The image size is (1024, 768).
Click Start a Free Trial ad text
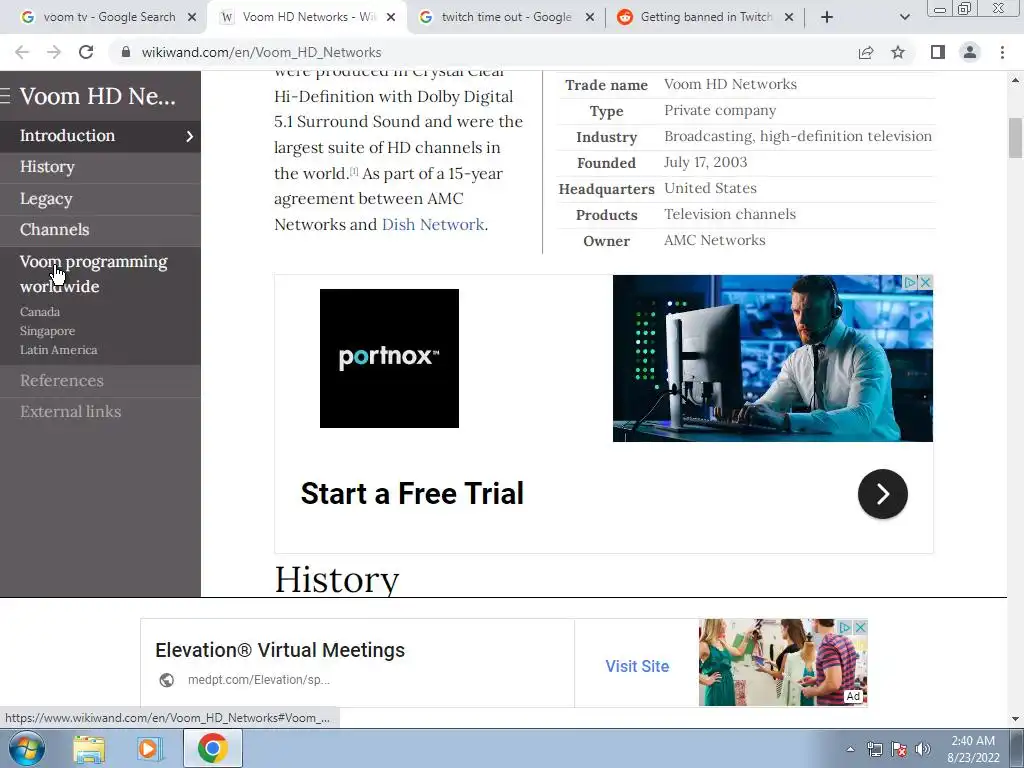[x=412, y=494]
